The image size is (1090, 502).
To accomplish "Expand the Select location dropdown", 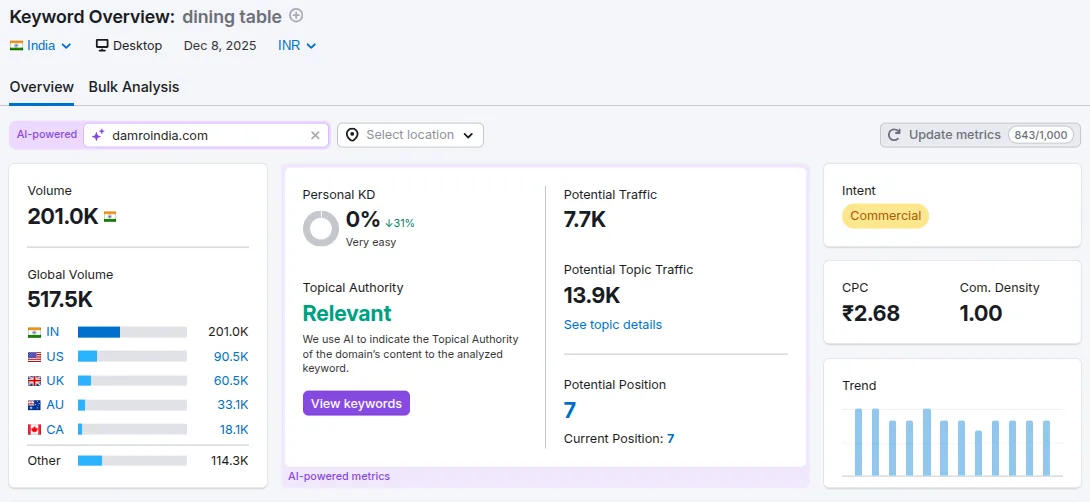I will [410, 135].
